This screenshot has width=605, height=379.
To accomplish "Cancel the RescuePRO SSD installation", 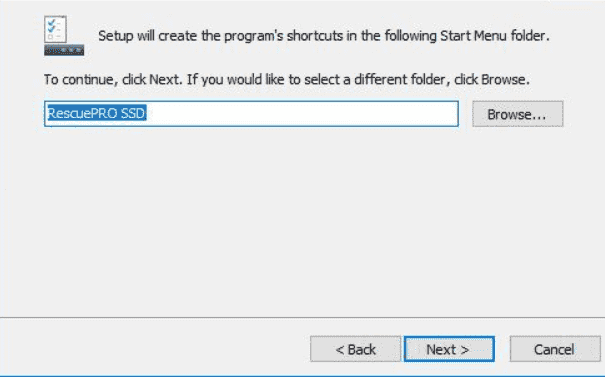I will point(555,349).
